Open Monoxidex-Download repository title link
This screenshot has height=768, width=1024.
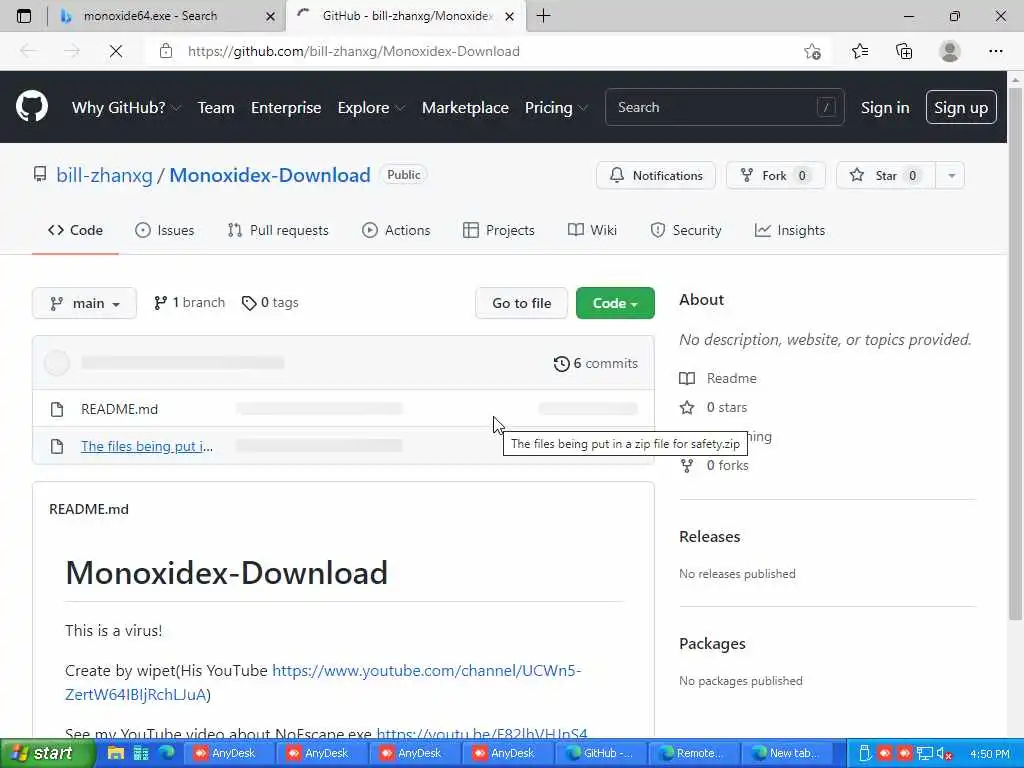pyautogui.click(x=270, y=175)
